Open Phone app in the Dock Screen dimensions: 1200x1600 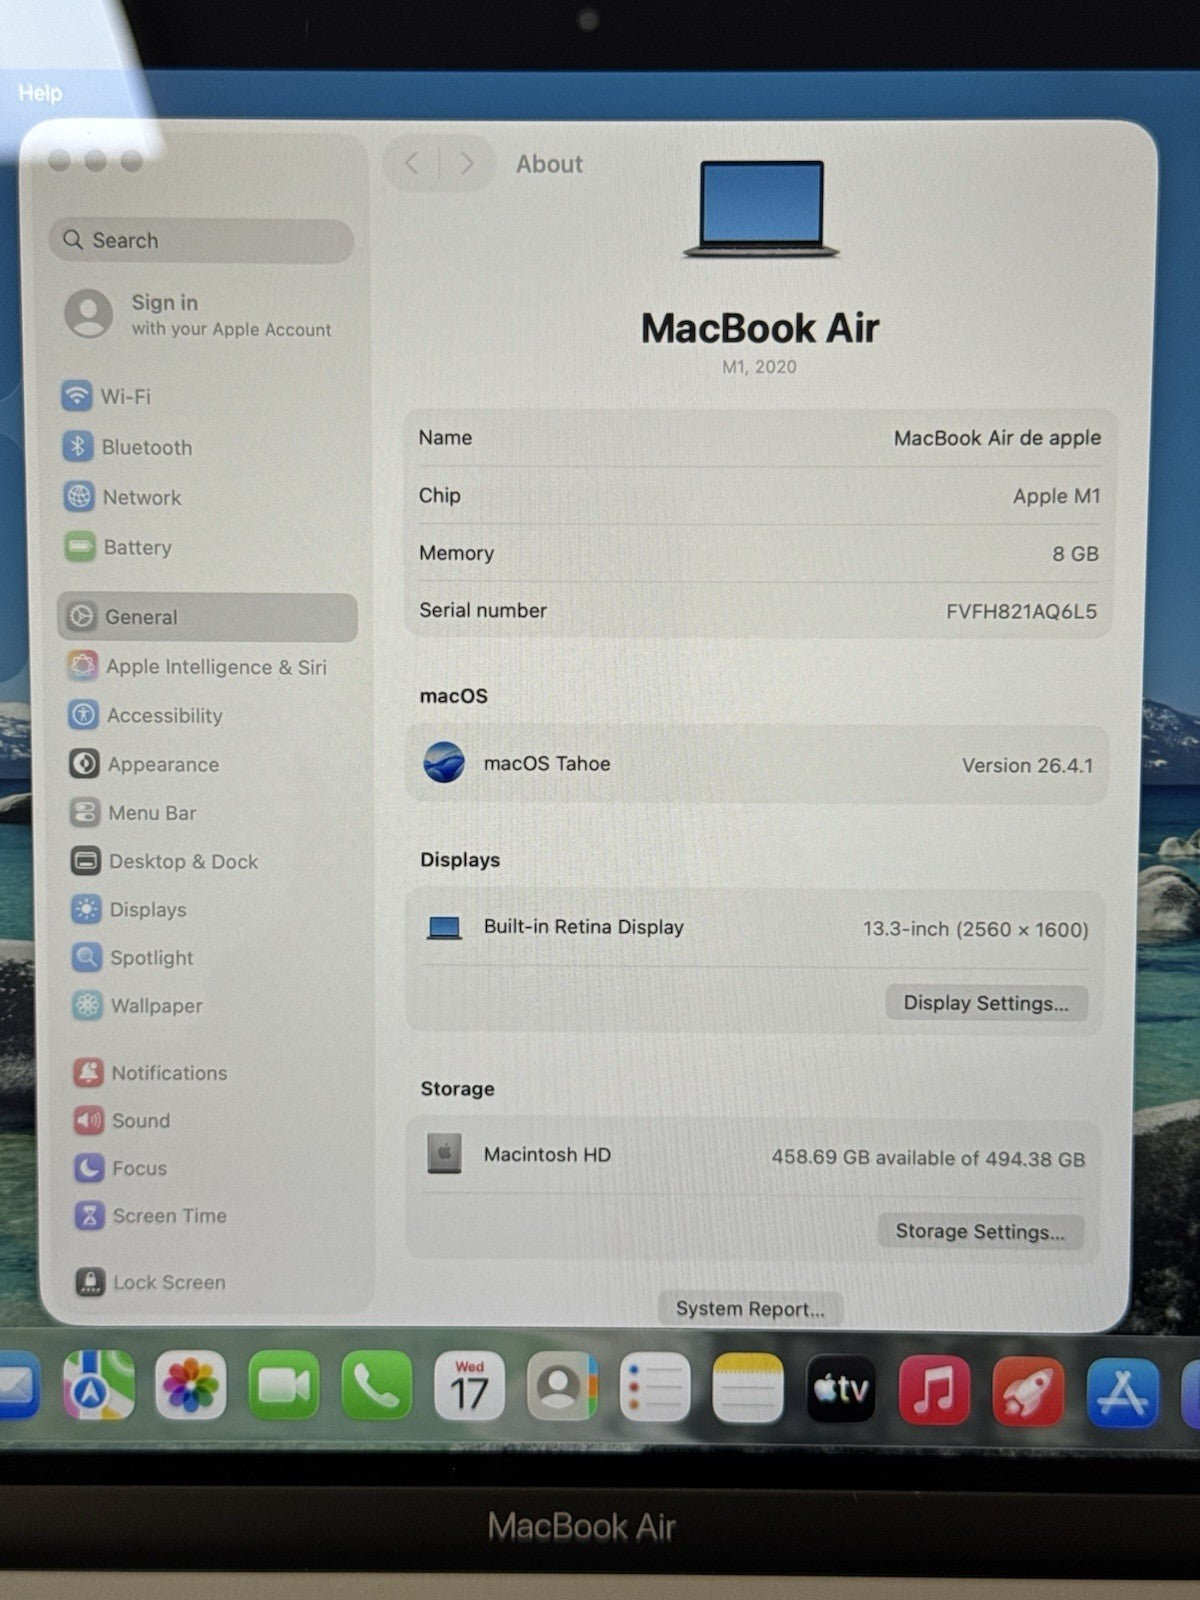pos(377,1385)
